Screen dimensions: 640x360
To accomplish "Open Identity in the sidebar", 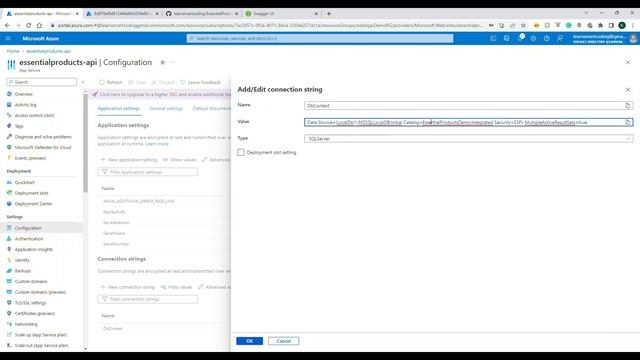I will point(22,260).
